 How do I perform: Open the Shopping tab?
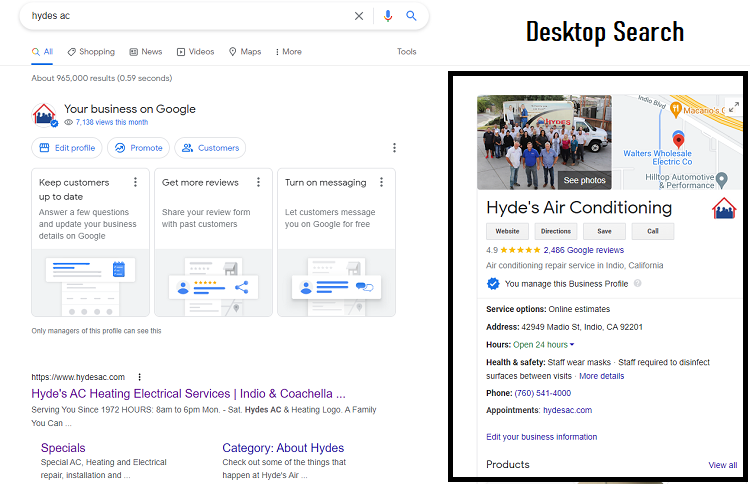[91, 52]
